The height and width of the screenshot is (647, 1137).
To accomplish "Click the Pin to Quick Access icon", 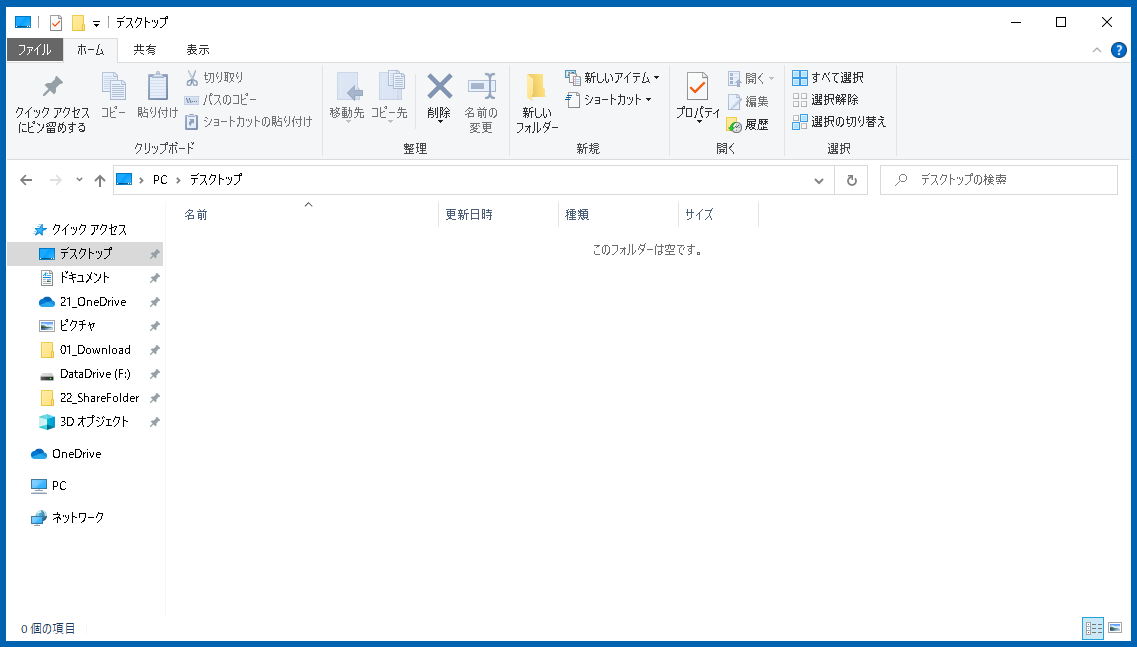I will point(52,88).
